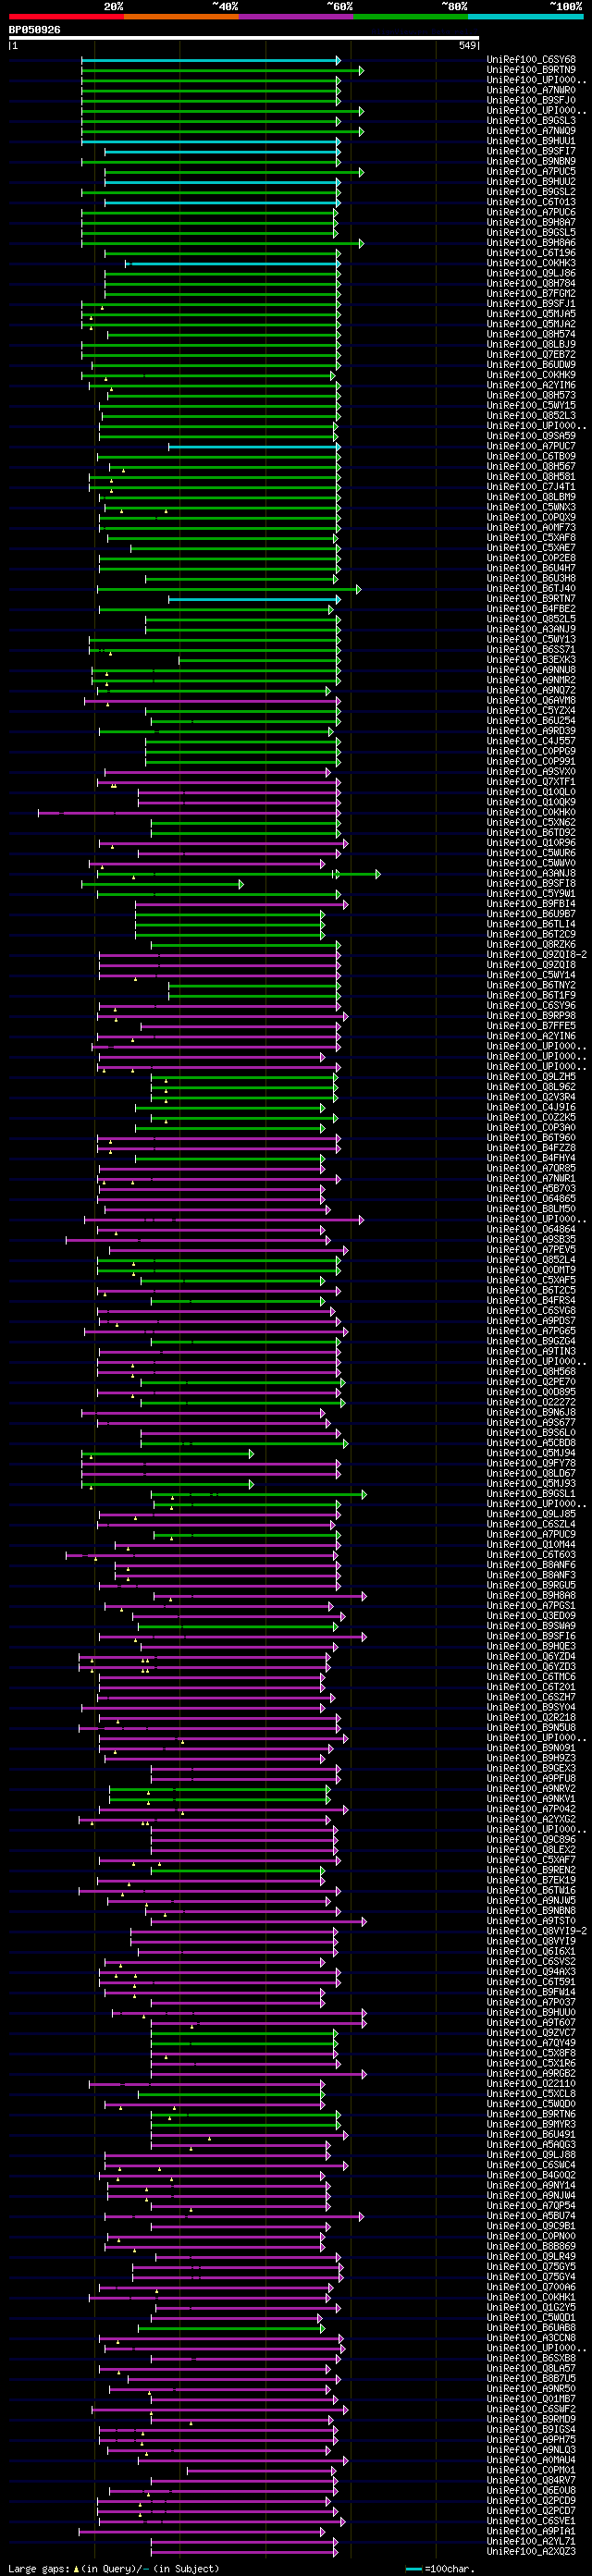Click the cyan alignment bar for UniRef100_B9RTN7

255,599
